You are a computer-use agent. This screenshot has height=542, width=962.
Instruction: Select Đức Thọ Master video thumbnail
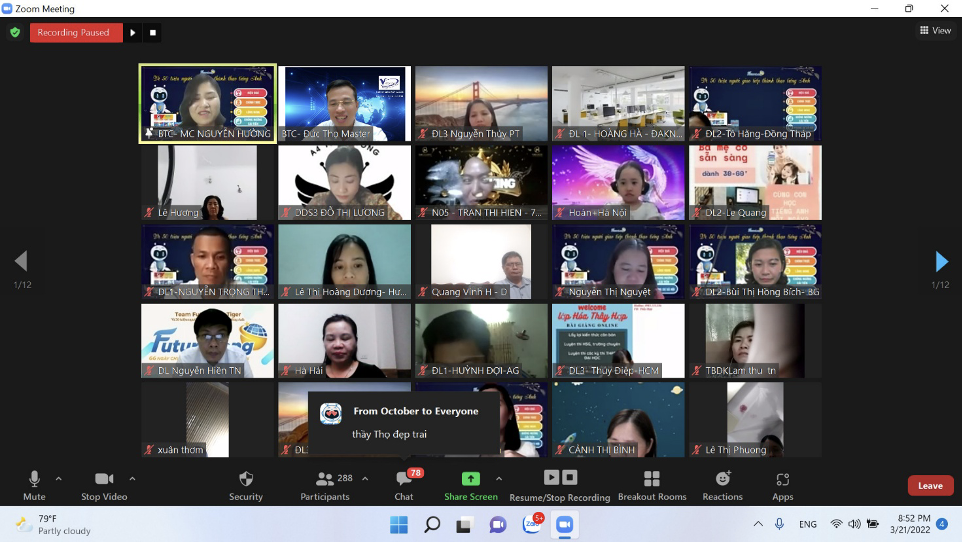tap(344, 104)
